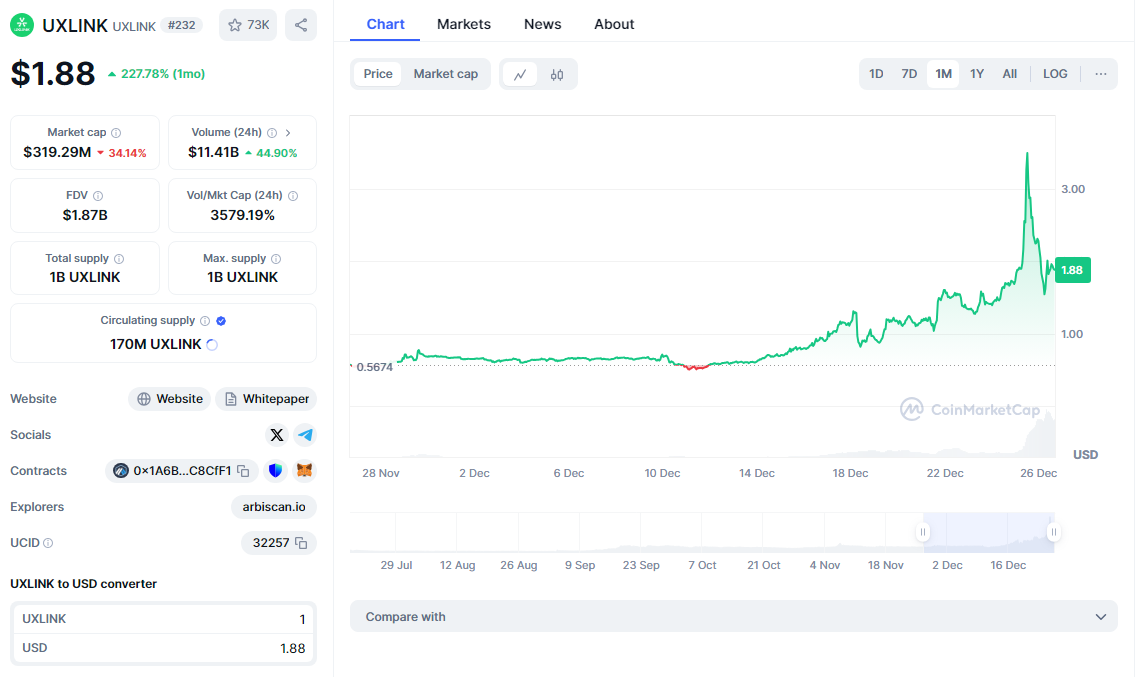Click the 3579.19% Vol/Mkt Cap value
The image size is (1135, 677).
click(x=242, y=215)
